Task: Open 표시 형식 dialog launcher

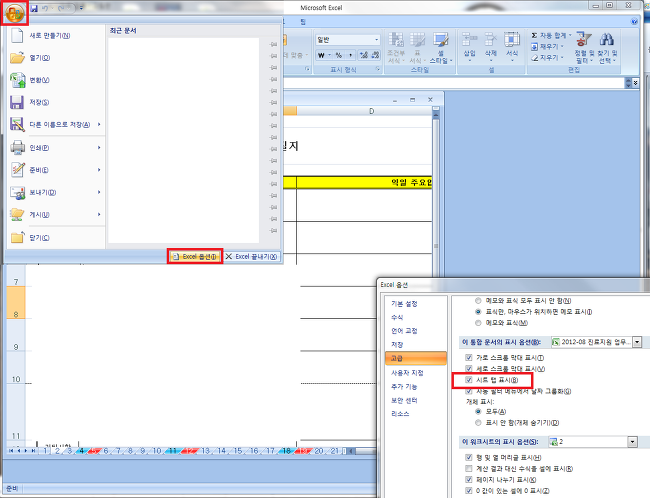Action: (x=378, y=69)
